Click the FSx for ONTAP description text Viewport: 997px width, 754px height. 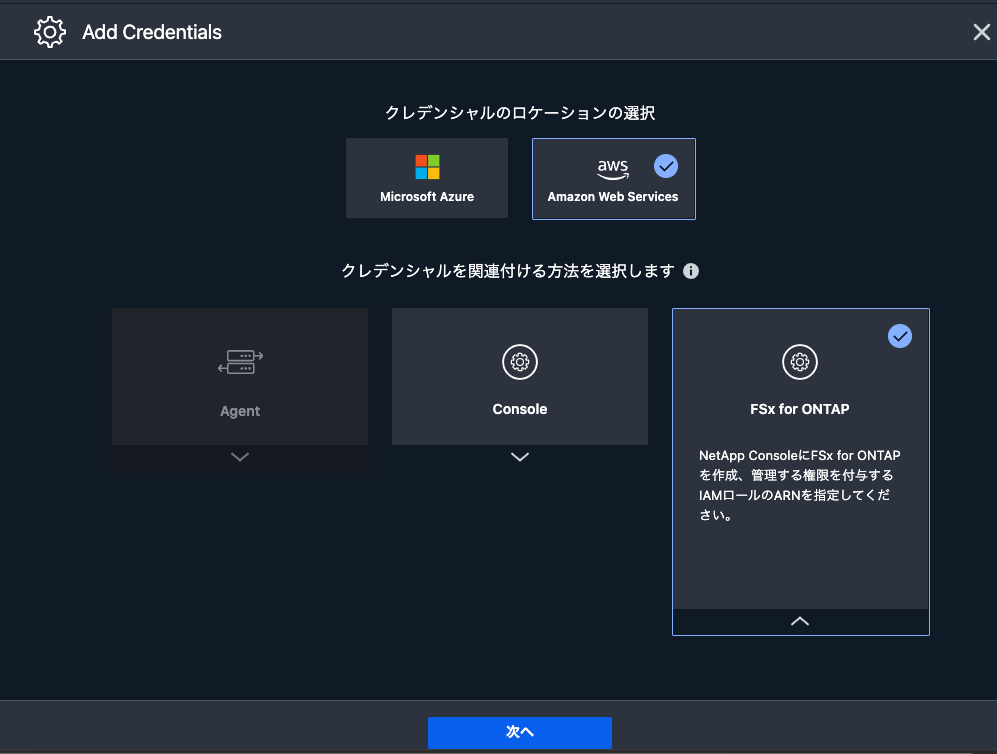coord(799,485)
